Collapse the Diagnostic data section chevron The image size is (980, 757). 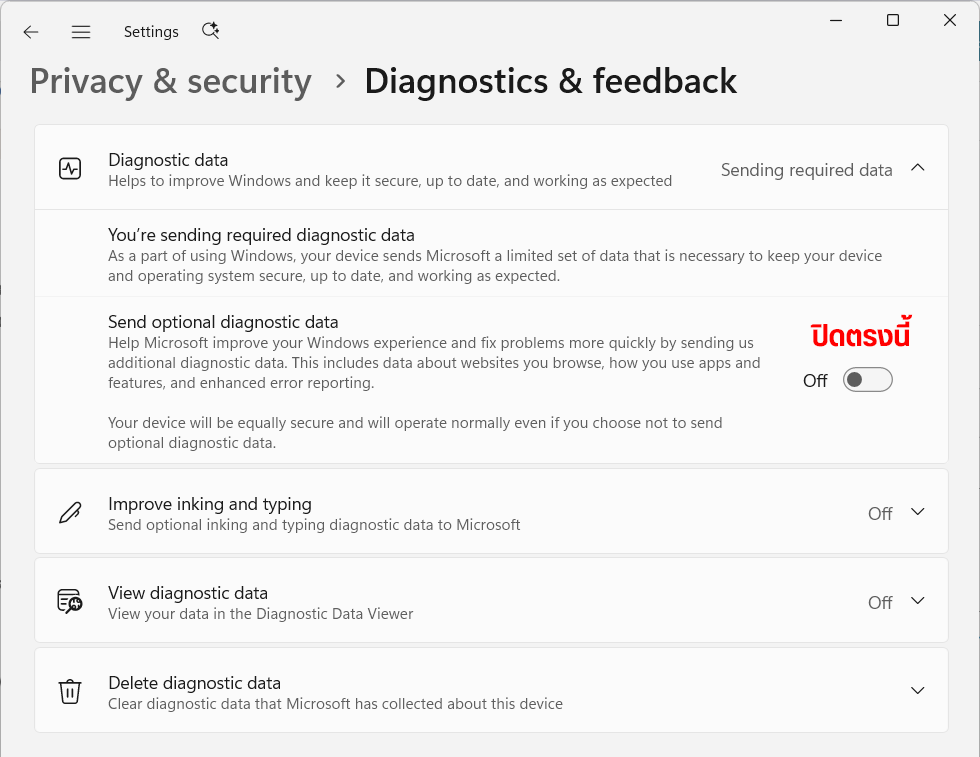click(x=918, y=168)
